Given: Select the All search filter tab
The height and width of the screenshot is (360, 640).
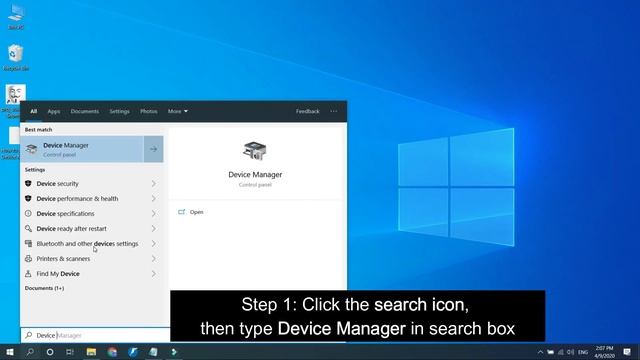Looking at the screenshot, I should point(33,111).
